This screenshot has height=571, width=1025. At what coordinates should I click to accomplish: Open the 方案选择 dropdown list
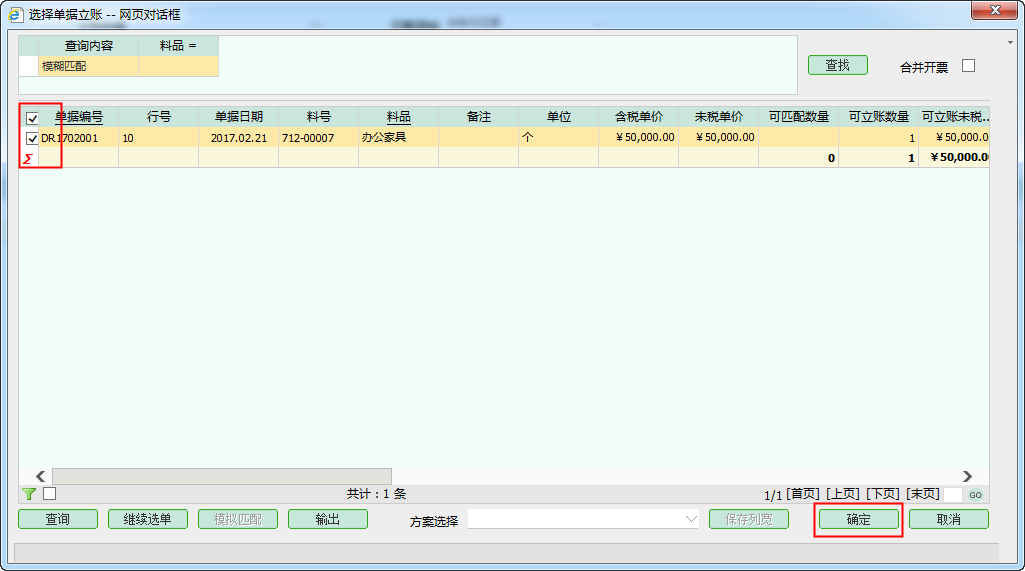[x=691, y=519]
